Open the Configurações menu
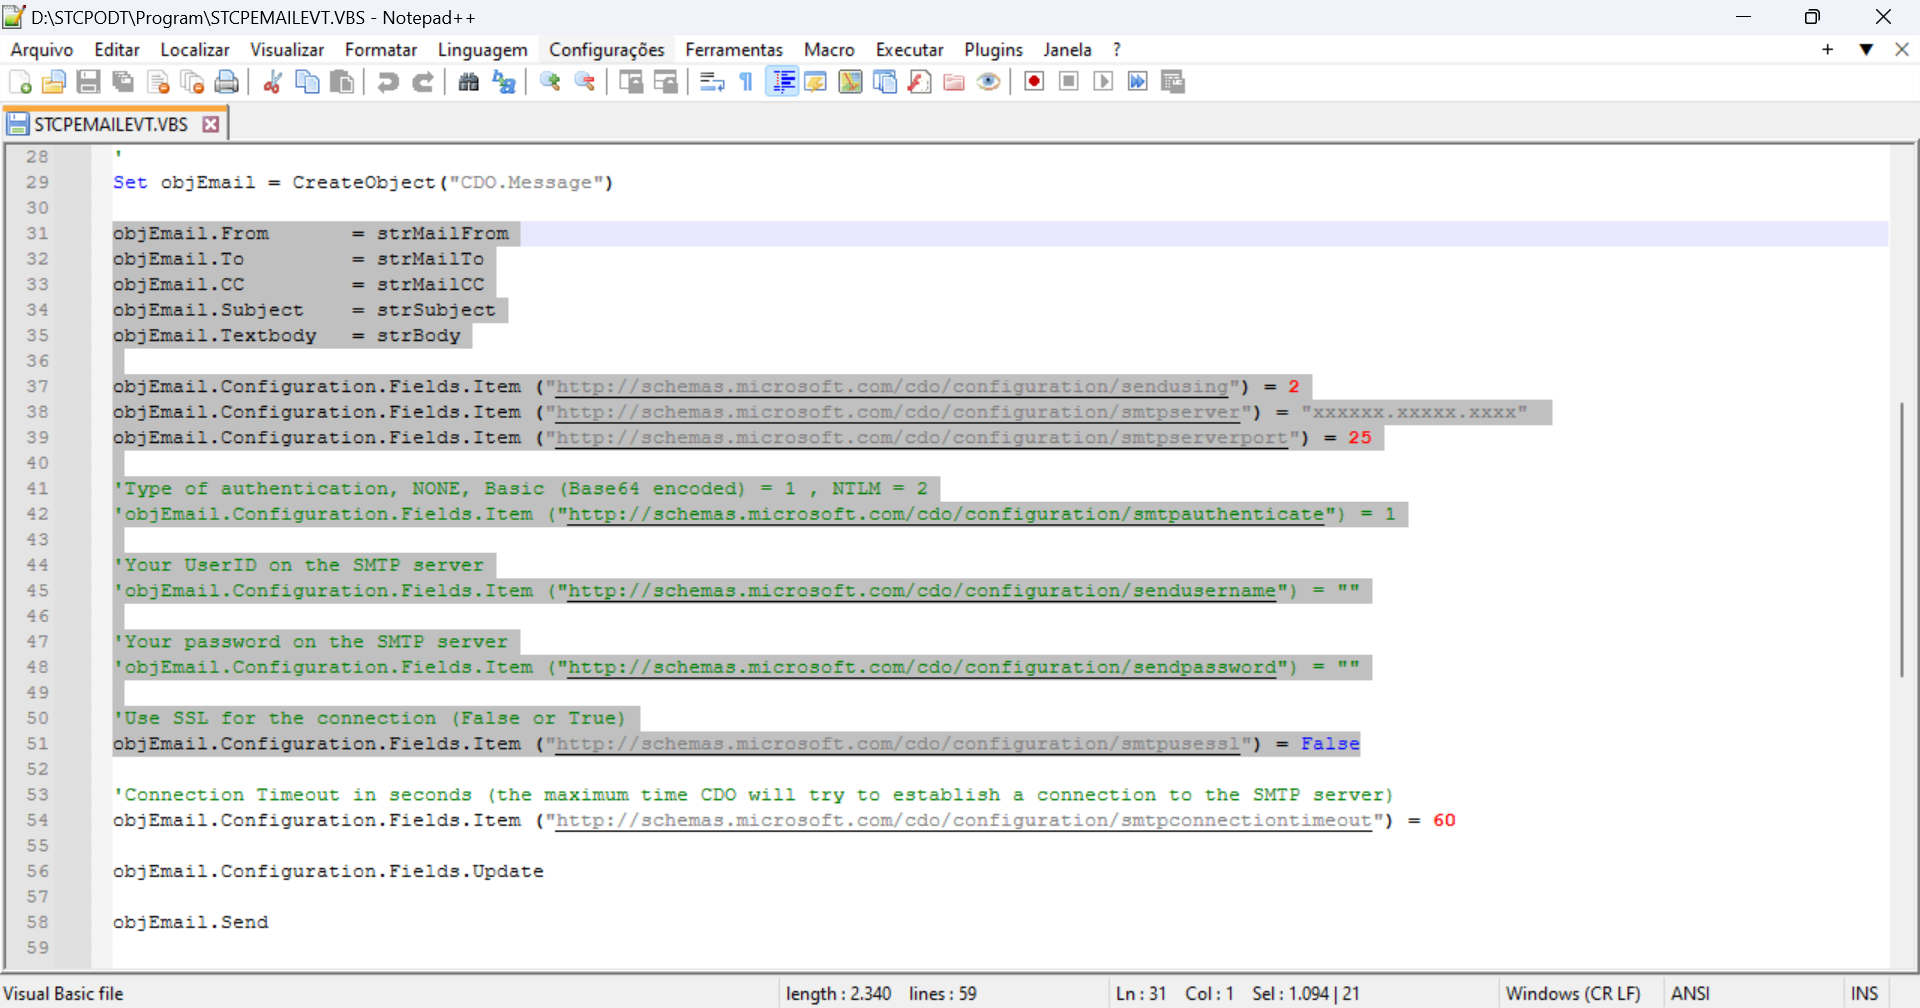The height and width of the screenshot is (1008, 1920). [607, 50]
